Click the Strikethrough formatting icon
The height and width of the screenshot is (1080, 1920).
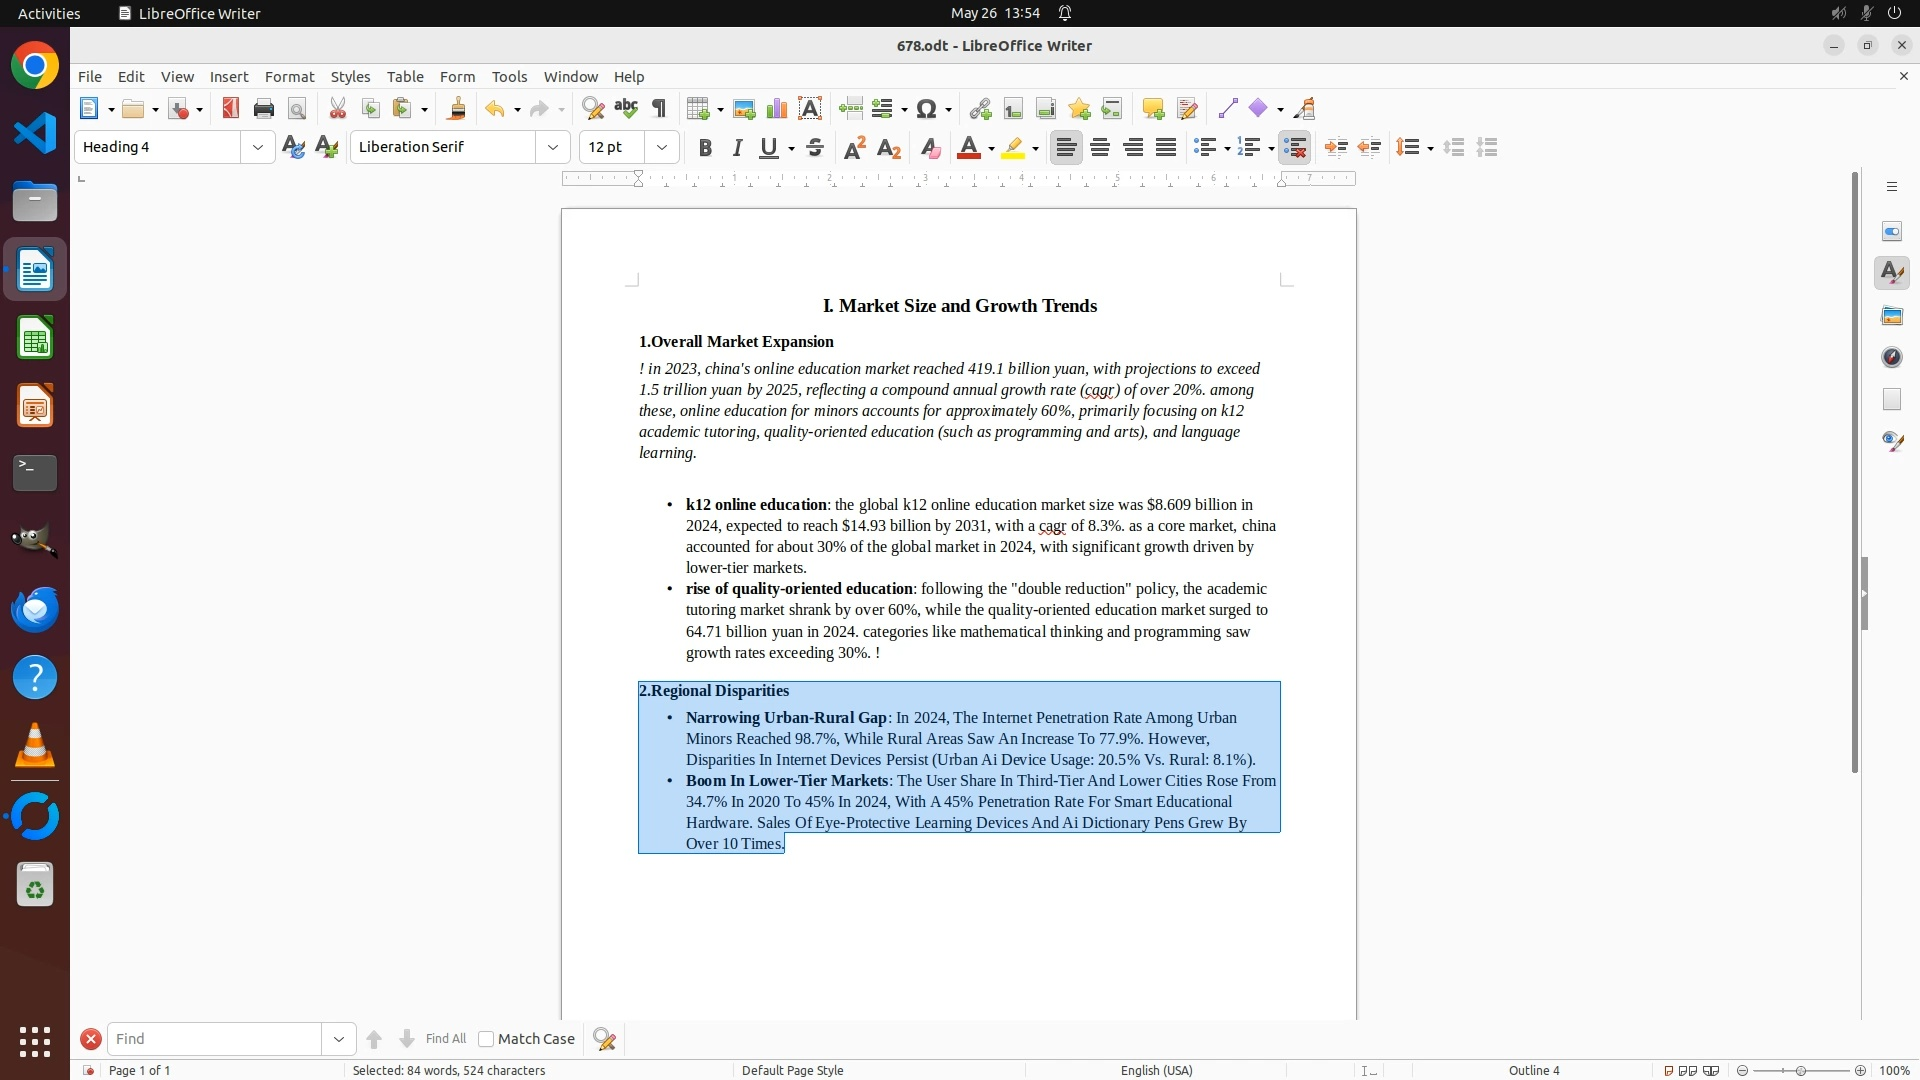point(815,148)
